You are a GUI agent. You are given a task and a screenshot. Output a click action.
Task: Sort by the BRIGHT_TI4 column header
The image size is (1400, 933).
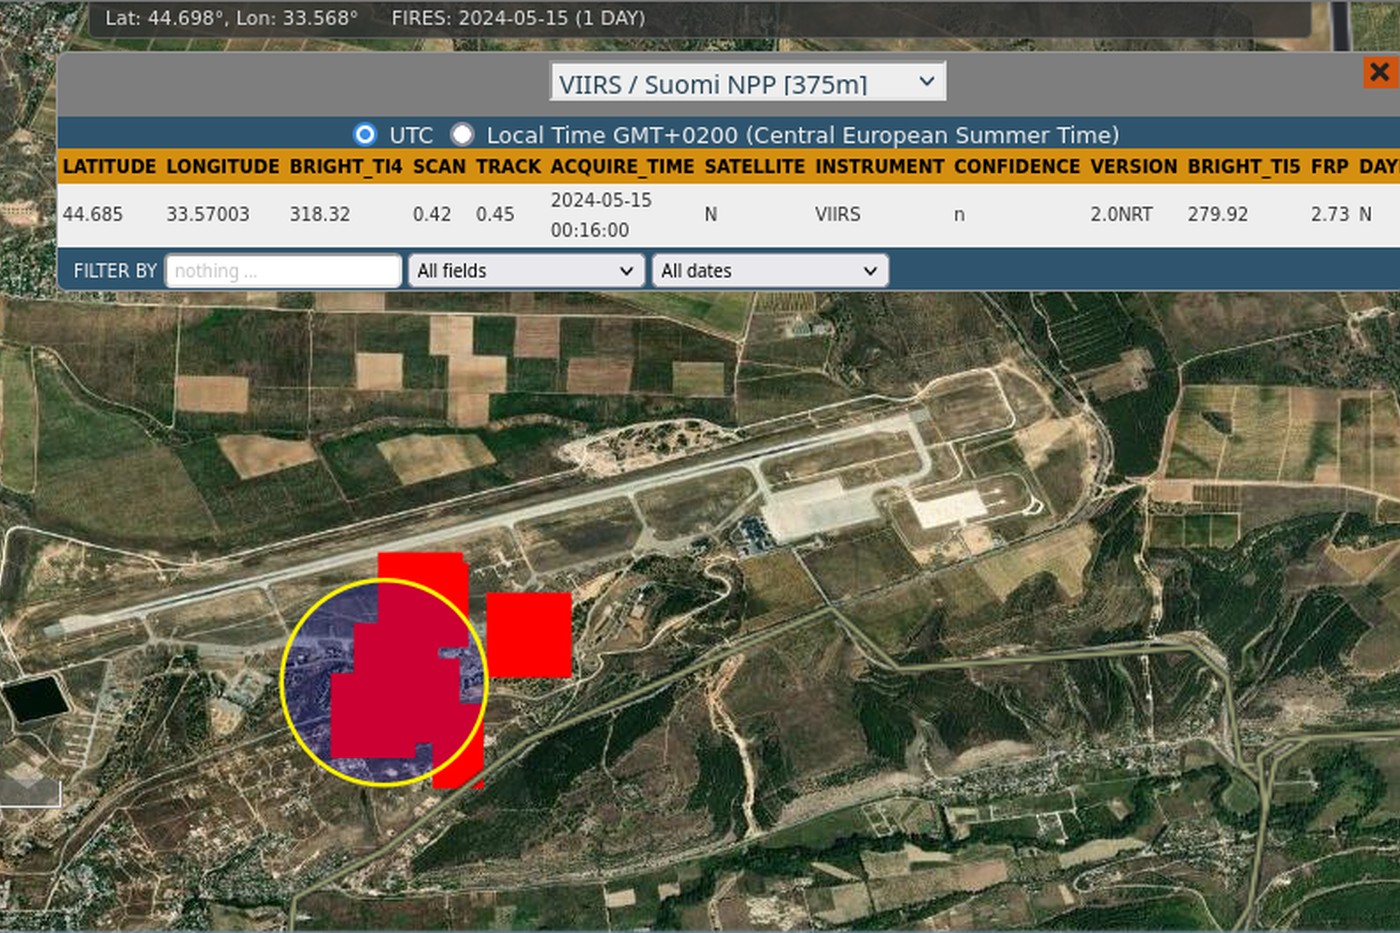pyautogui.click(x=346, y=167)
